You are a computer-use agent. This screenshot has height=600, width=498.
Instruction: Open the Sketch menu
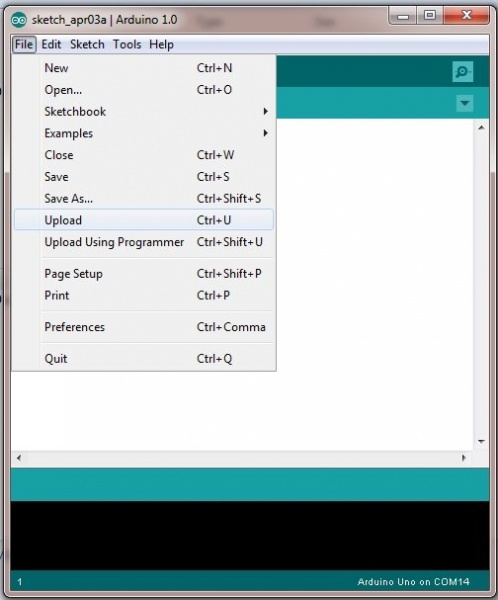(87, 44)
